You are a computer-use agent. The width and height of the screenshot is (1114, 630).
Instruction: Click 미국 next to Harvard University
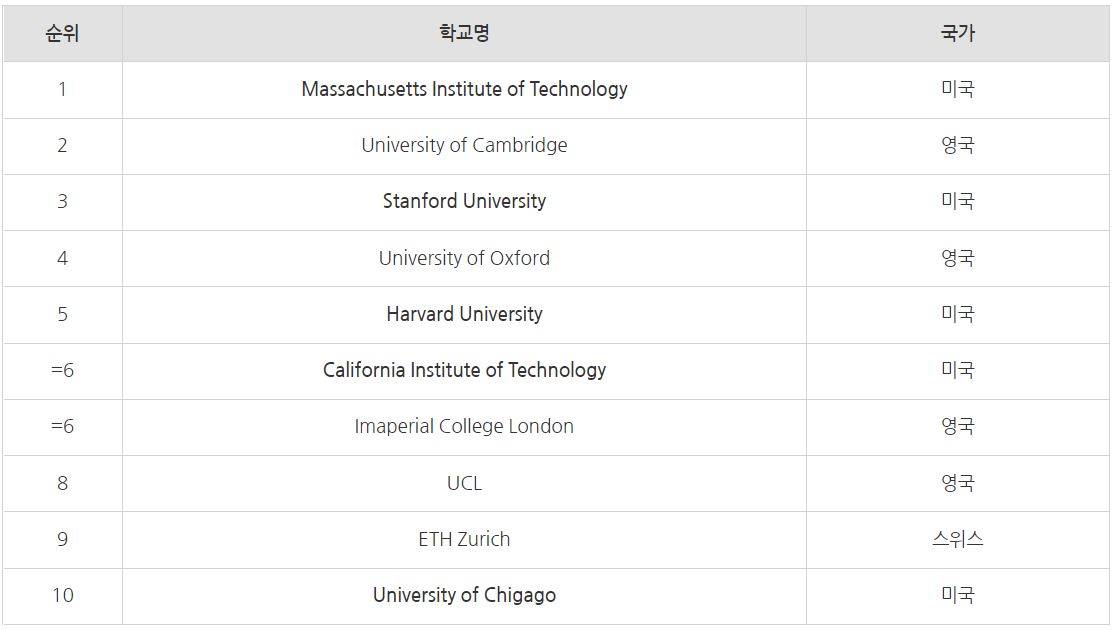pyautogui.click(x=957, y=314)
